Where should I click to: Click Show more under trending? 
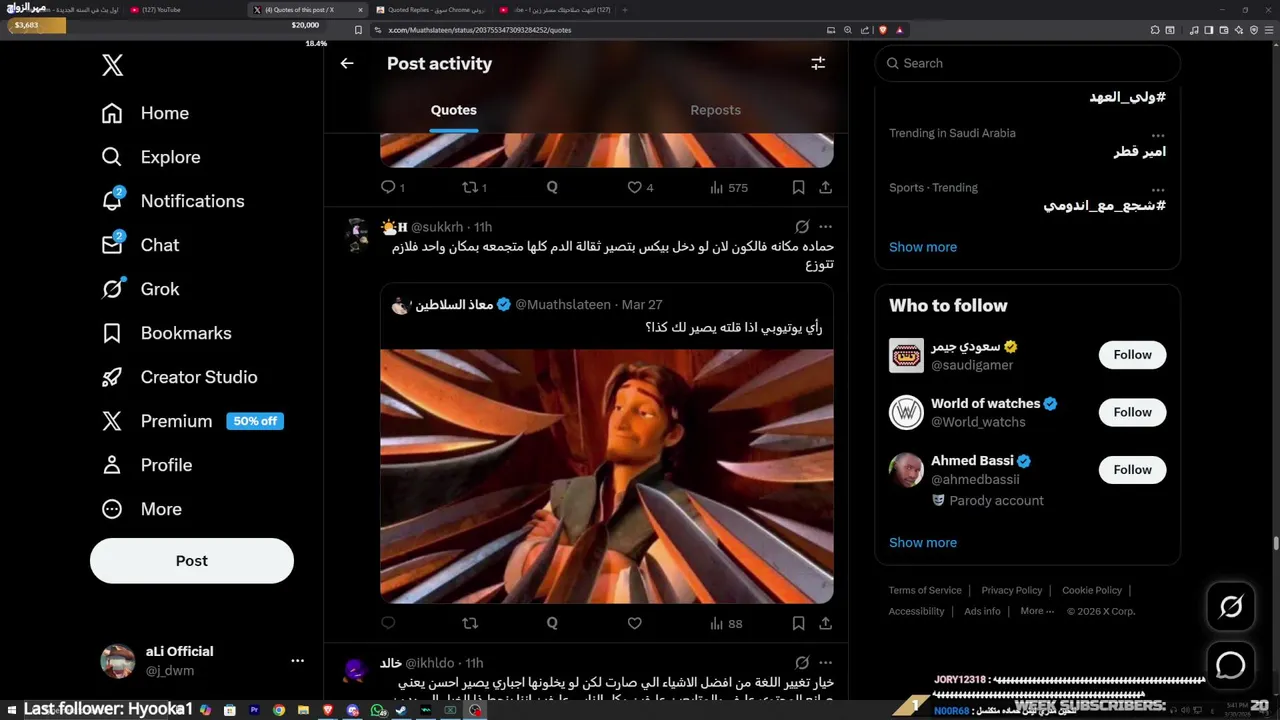923,247
